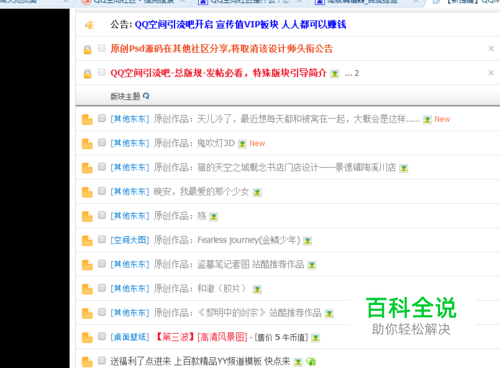The width and height of the screenshot is (500, 368).
Task: Click image icon after 黎明中的剑宗 title
Action: [329, 314]
